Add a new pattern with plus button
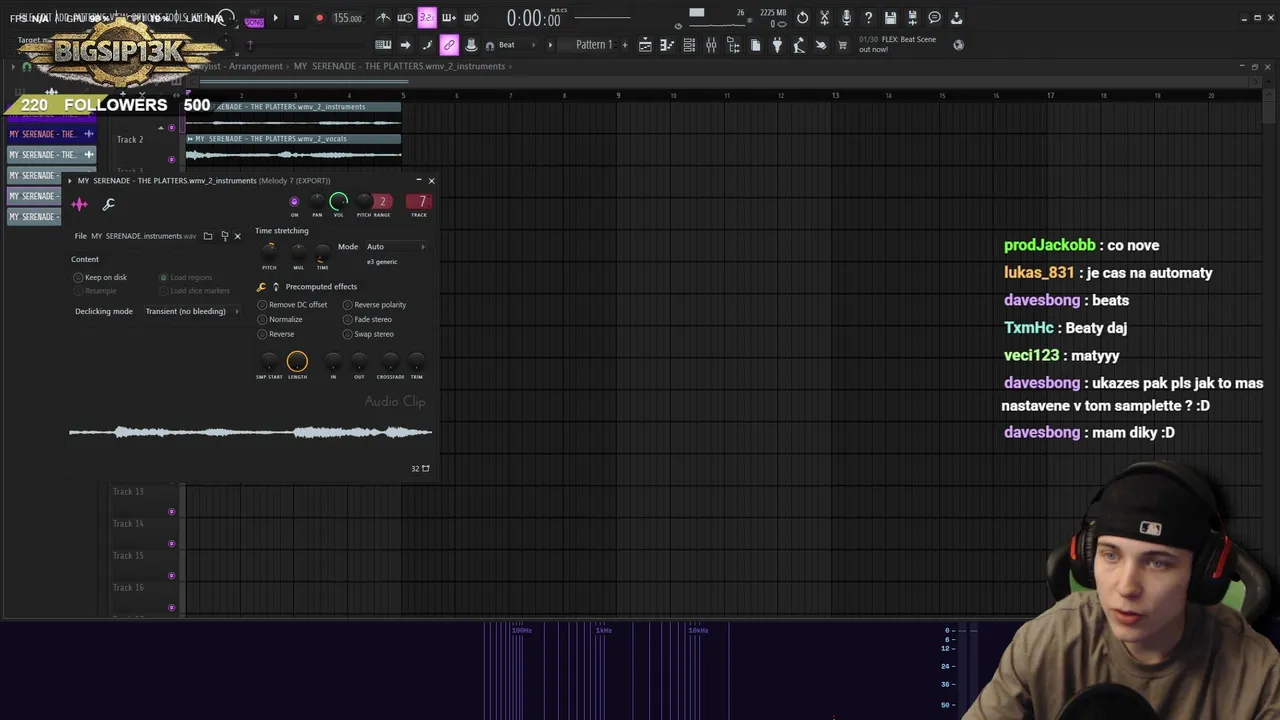This screenshot has width=1280, height=720. coord(625,45)
